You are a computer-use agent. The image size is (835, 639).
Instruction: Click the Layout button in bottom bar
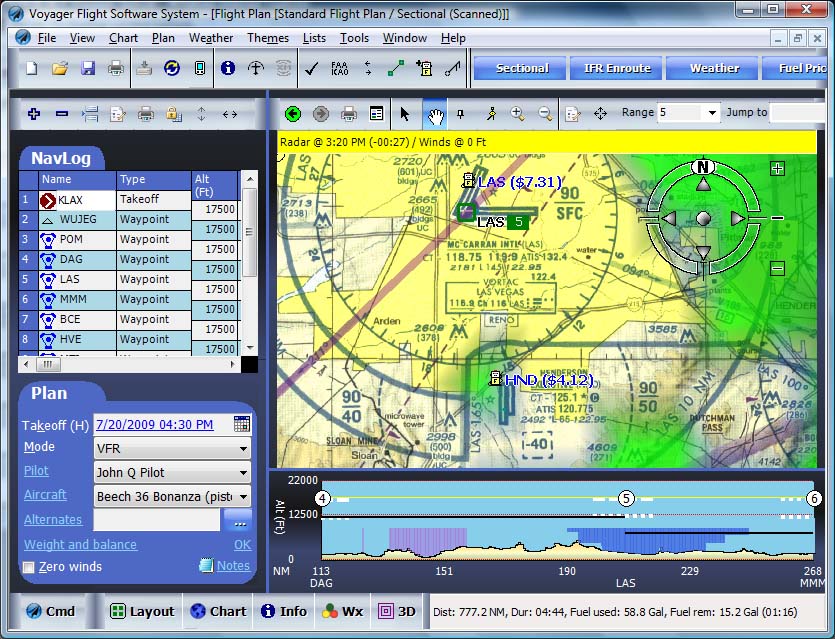142,611
